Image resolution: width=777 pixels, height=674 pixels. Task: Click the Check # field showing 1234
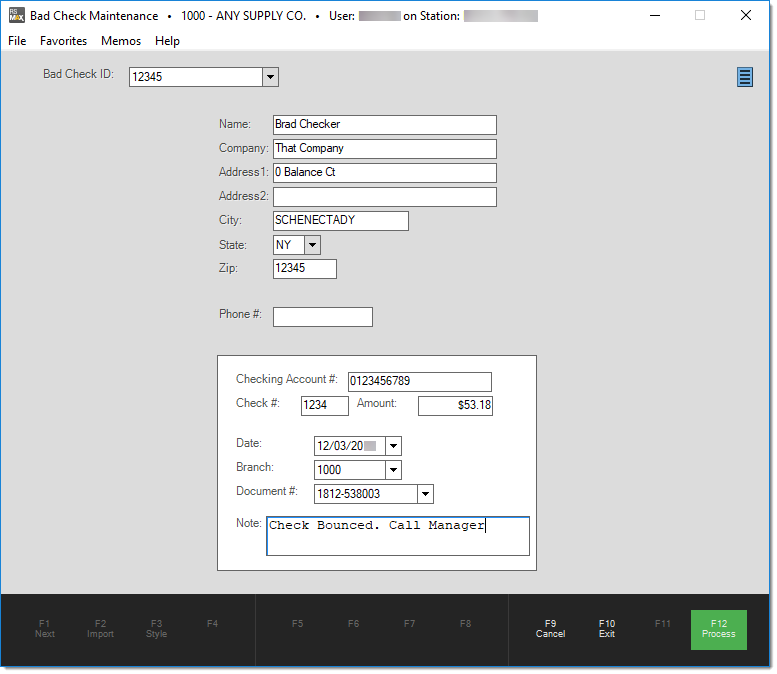326,406
